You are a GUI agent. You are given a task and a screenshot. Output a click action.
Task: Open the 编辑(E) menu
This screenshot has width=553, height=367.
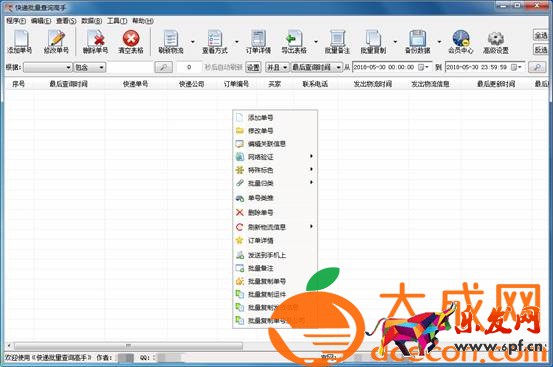41,21
